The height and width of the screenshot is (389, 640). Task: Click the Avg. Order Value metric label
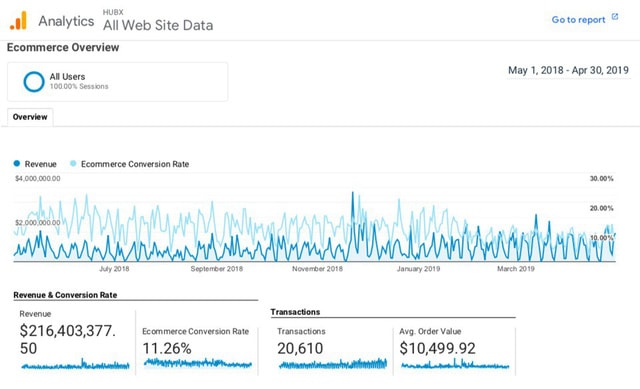pos(430,331)
